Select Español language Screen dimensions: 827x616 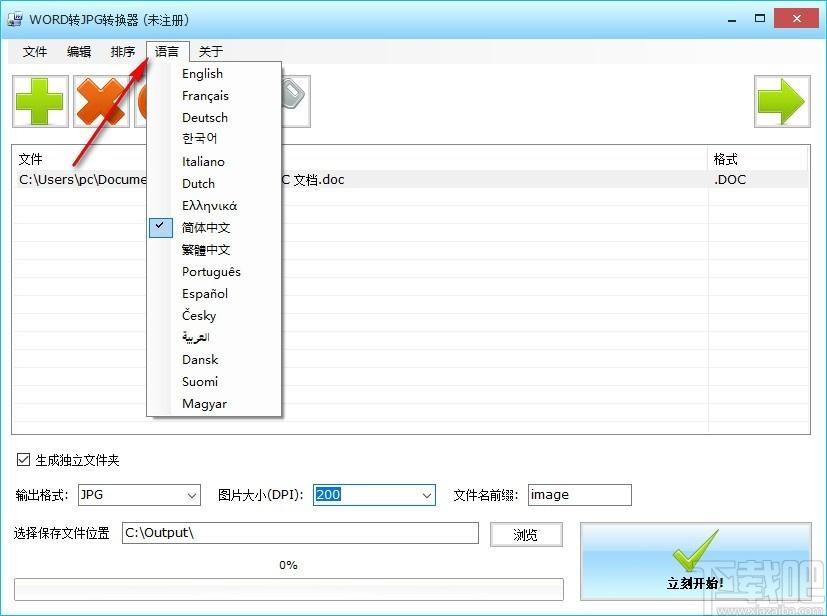pyautogui.click(x=214, y=294)
